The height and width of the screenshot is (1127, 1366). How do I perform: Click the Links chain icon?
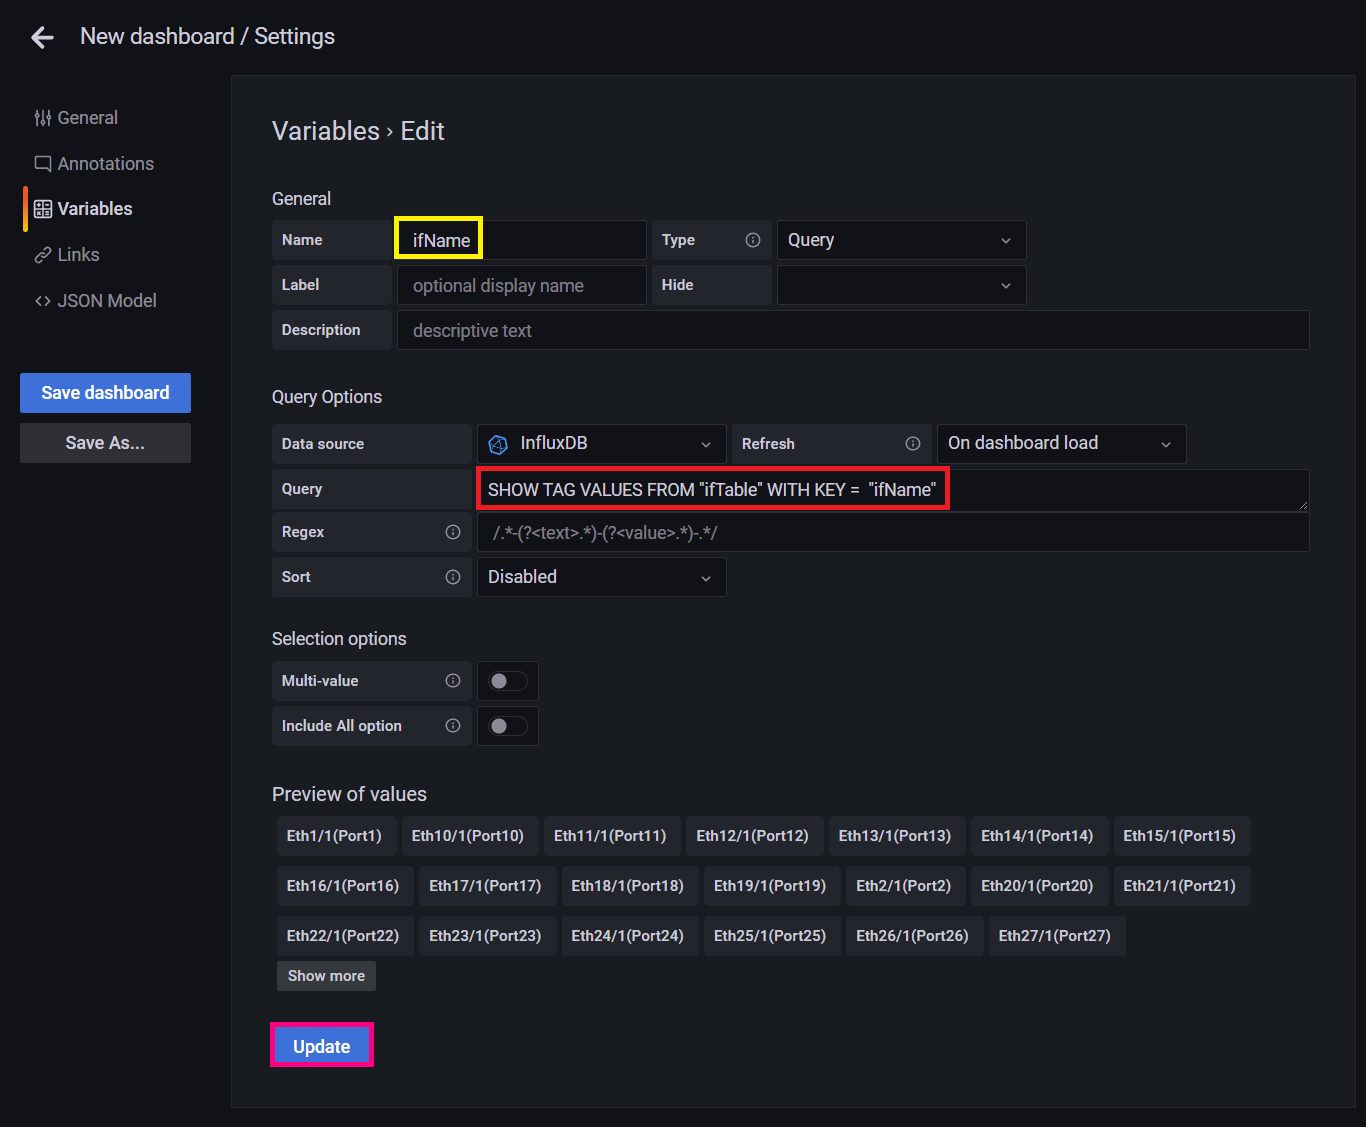tap(43, 255)
